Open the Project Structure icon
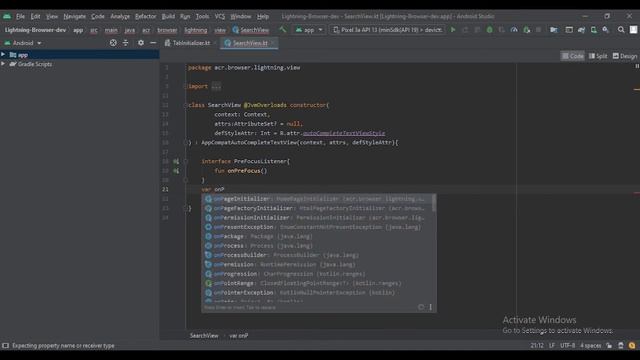 coord(553,30)
